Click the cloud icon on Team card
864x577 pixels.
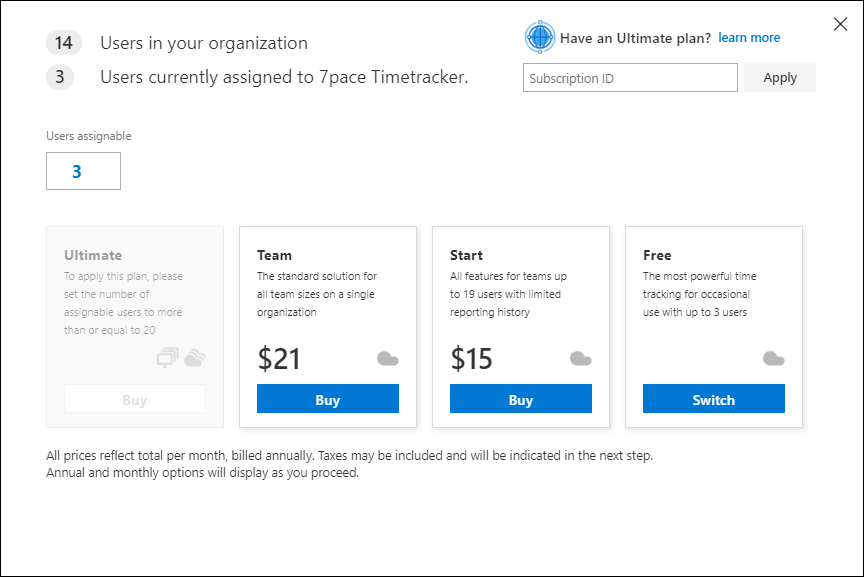click(388, 359)
